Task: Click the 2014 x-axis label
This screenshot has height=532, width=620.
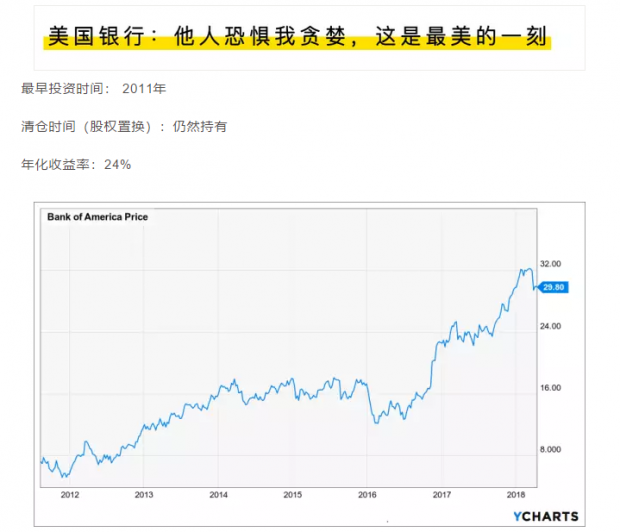Action: [x=218, y=494]
